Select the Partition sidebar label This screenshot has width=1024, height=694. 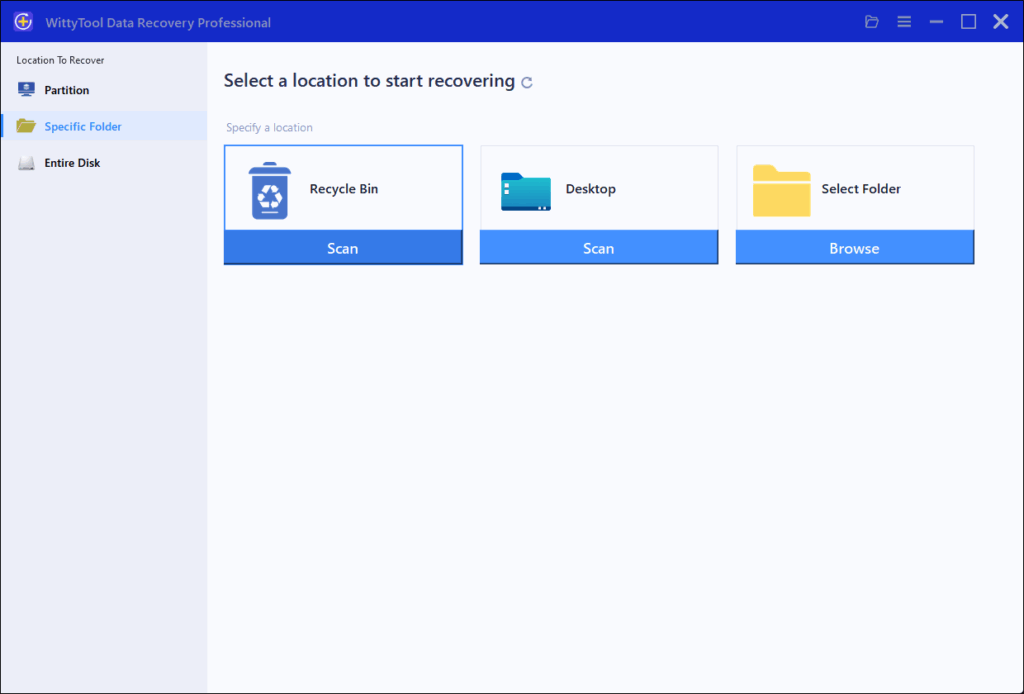[x=67, y=90]
